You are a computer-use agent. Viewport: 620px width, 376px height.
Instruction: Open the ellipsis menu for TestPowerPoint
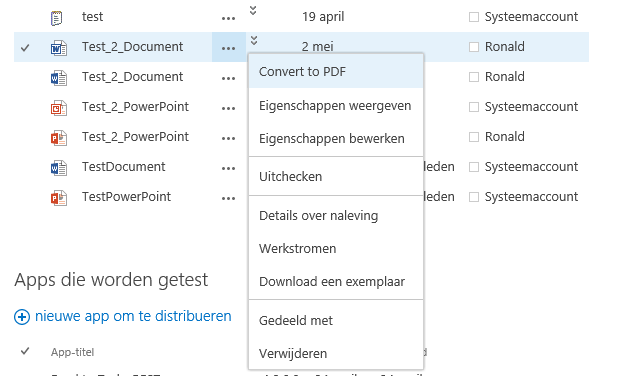tap(229, 198)
